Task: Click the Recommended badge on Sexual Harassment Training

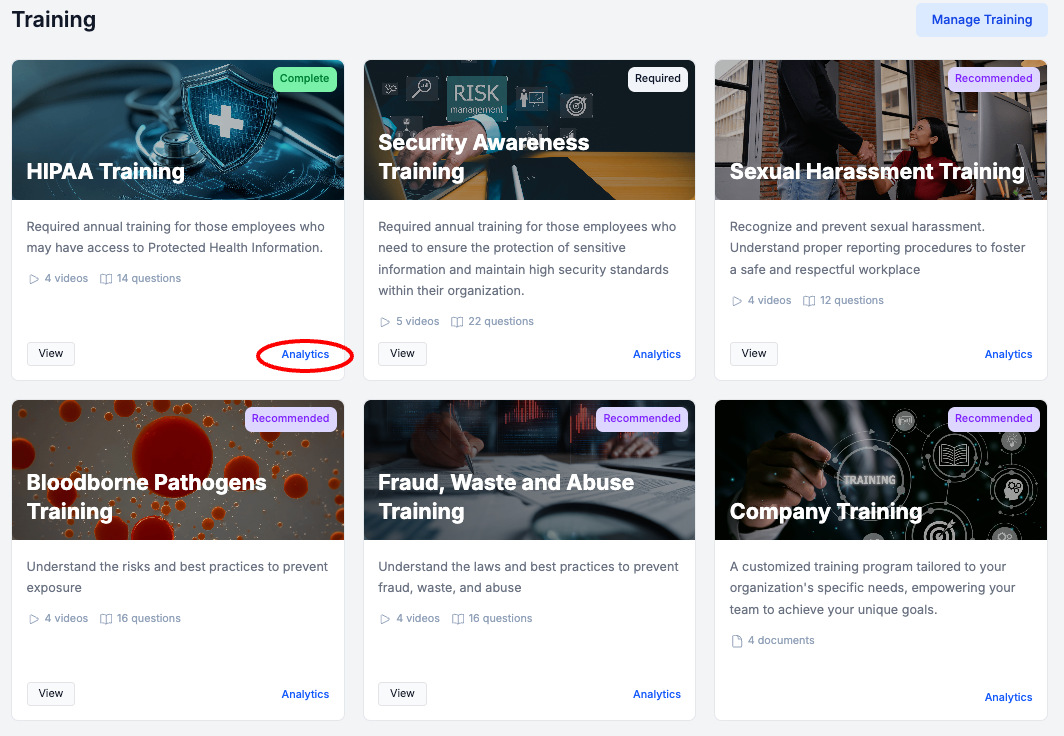Action: 993,79
